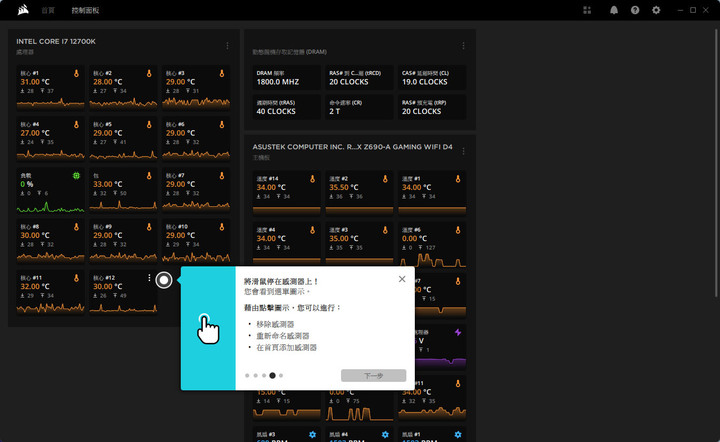Click the 31.00 °C reading on 核心 #1
Viewport: 720px width, 442px height.
click(35, 82)
